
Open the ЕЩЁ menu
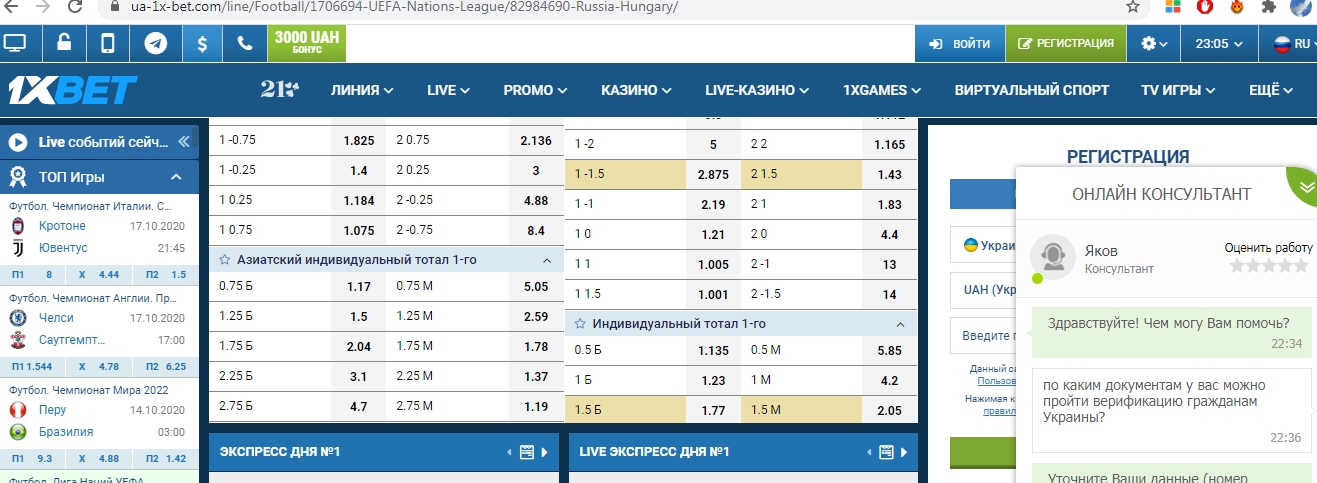tap(1271, 90)
